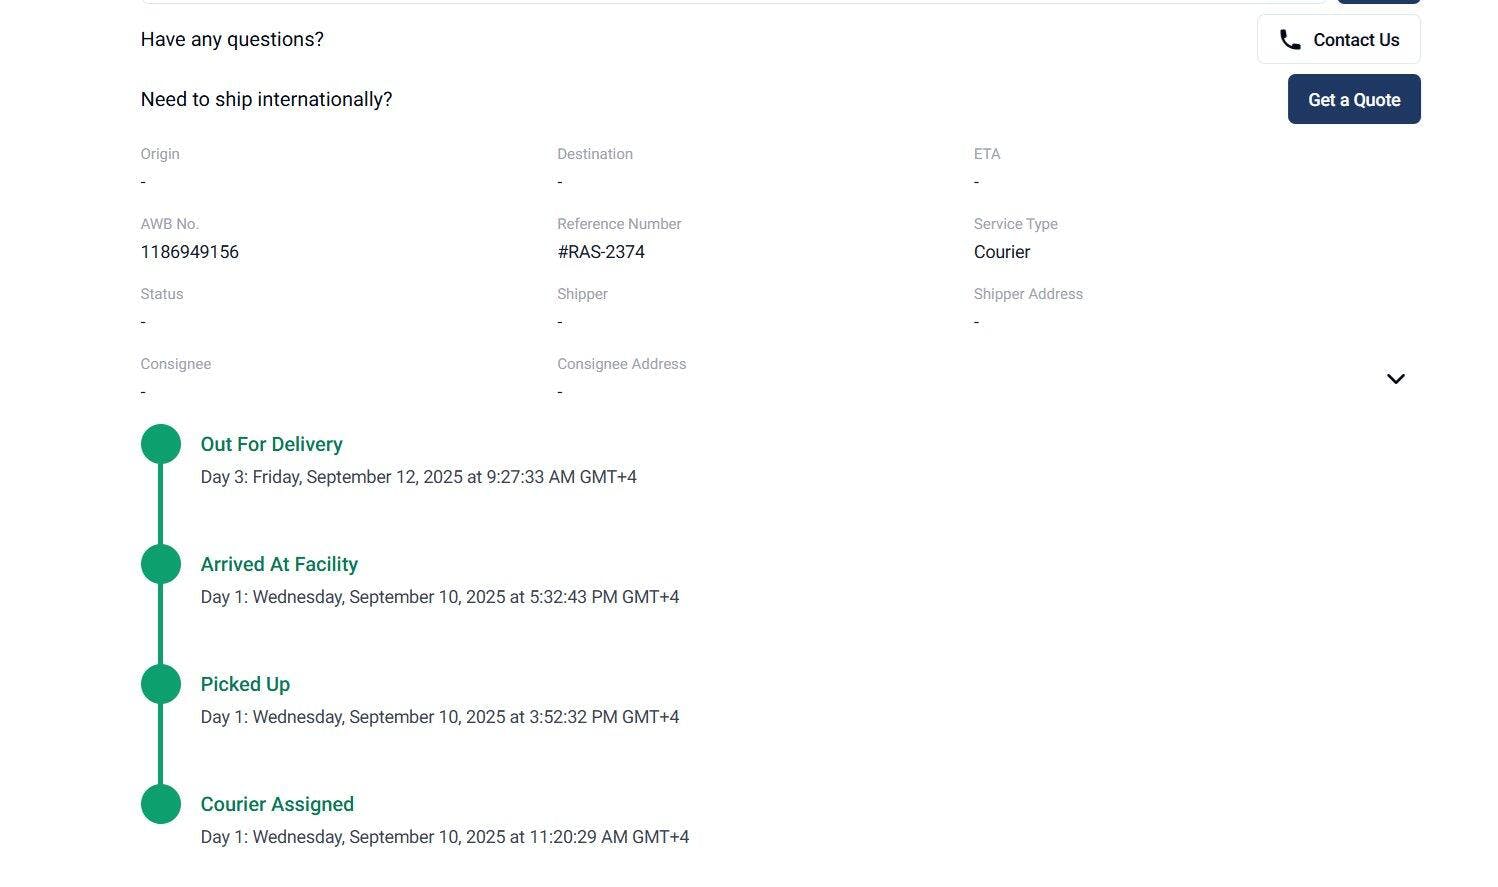Screen dimensions: 1498x887
Task: Click the Arrived At Facility green circle marker
Action: (161, 564)
